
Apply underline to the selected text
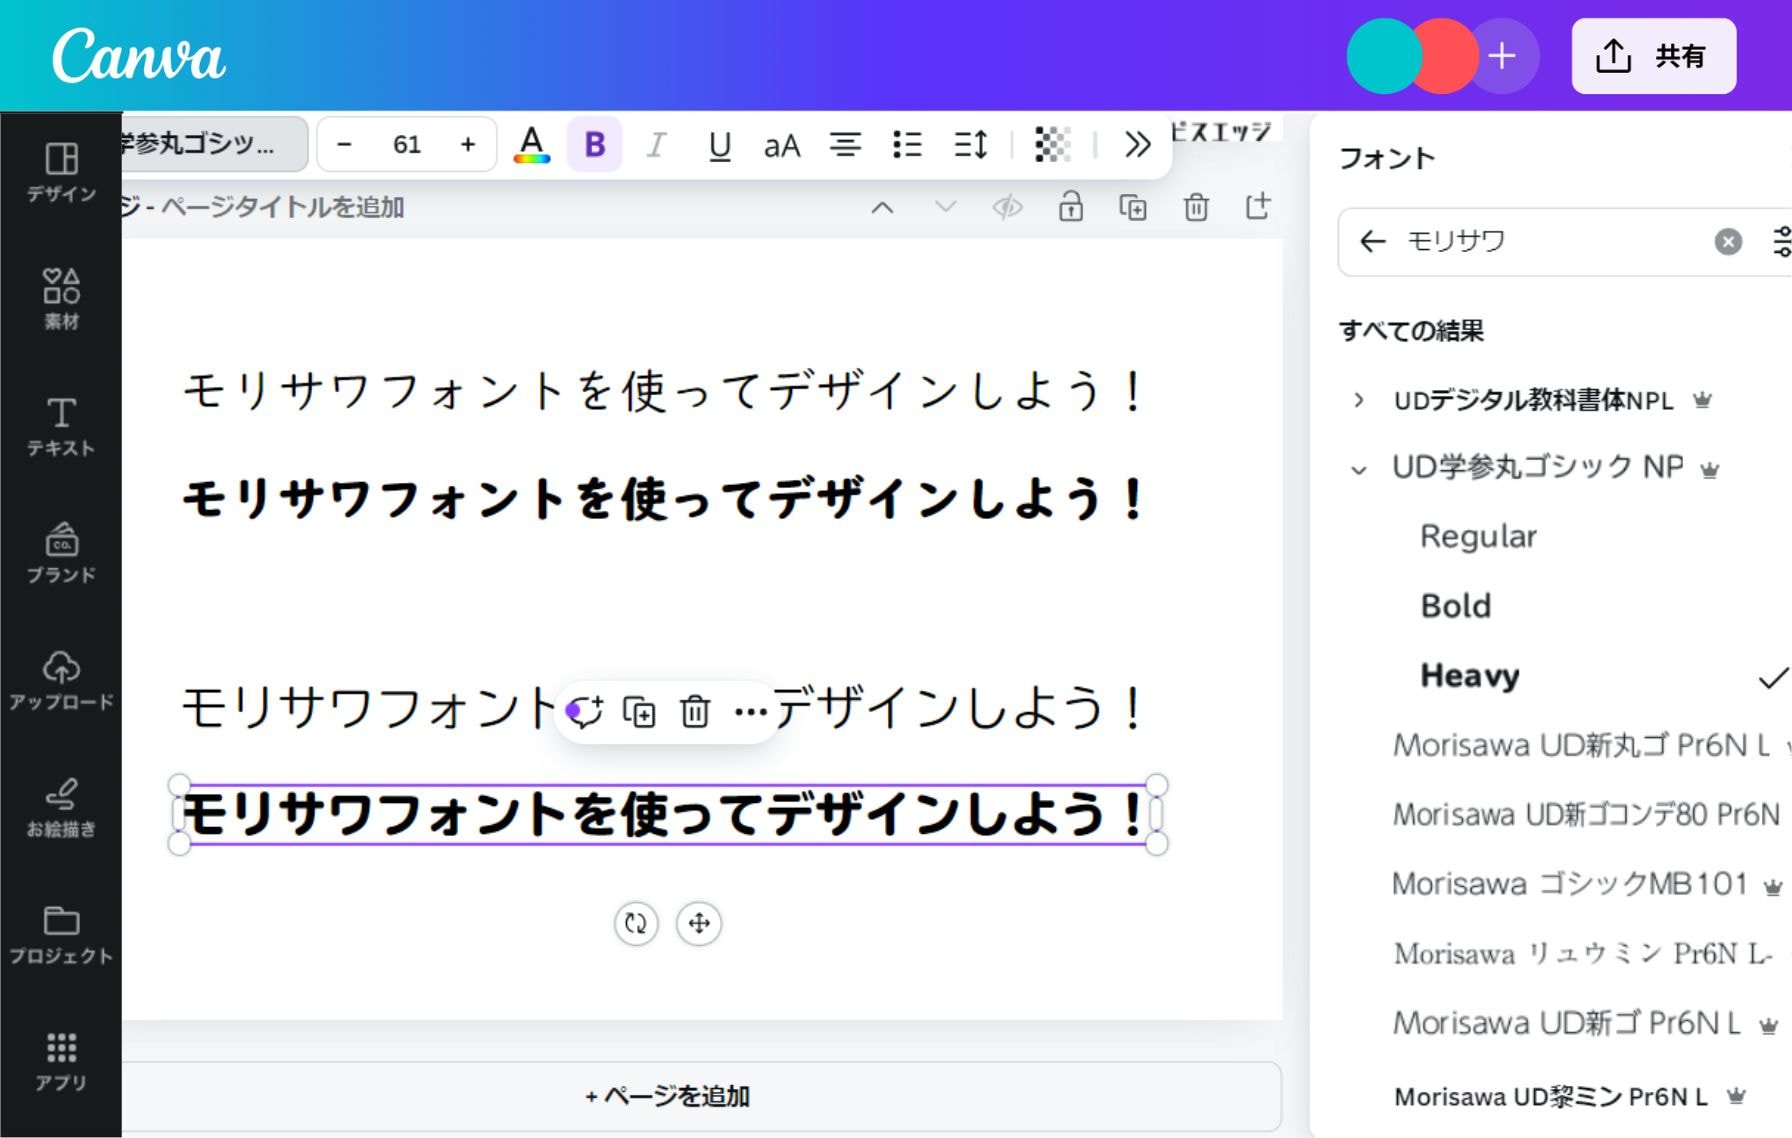pos(719,144)
